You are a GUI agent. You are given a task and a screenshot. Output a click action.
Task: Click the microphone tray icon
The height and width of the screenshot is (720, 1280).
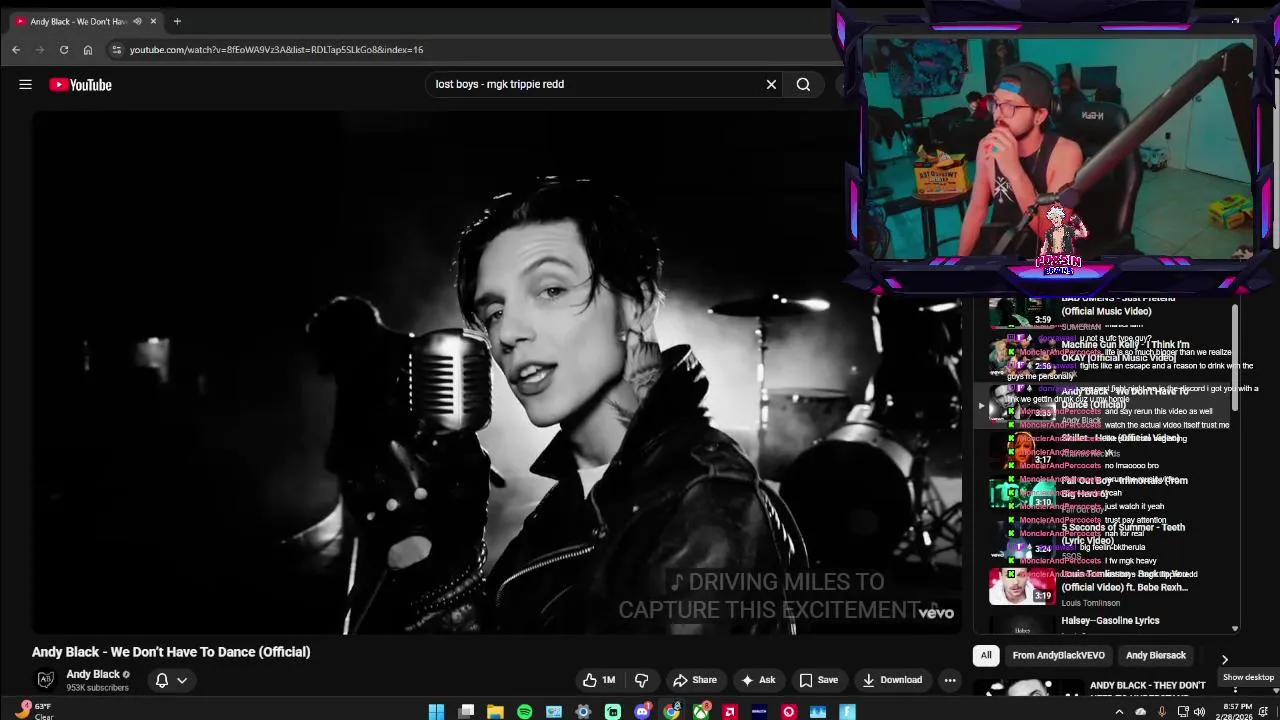(x=1162, y=712)
